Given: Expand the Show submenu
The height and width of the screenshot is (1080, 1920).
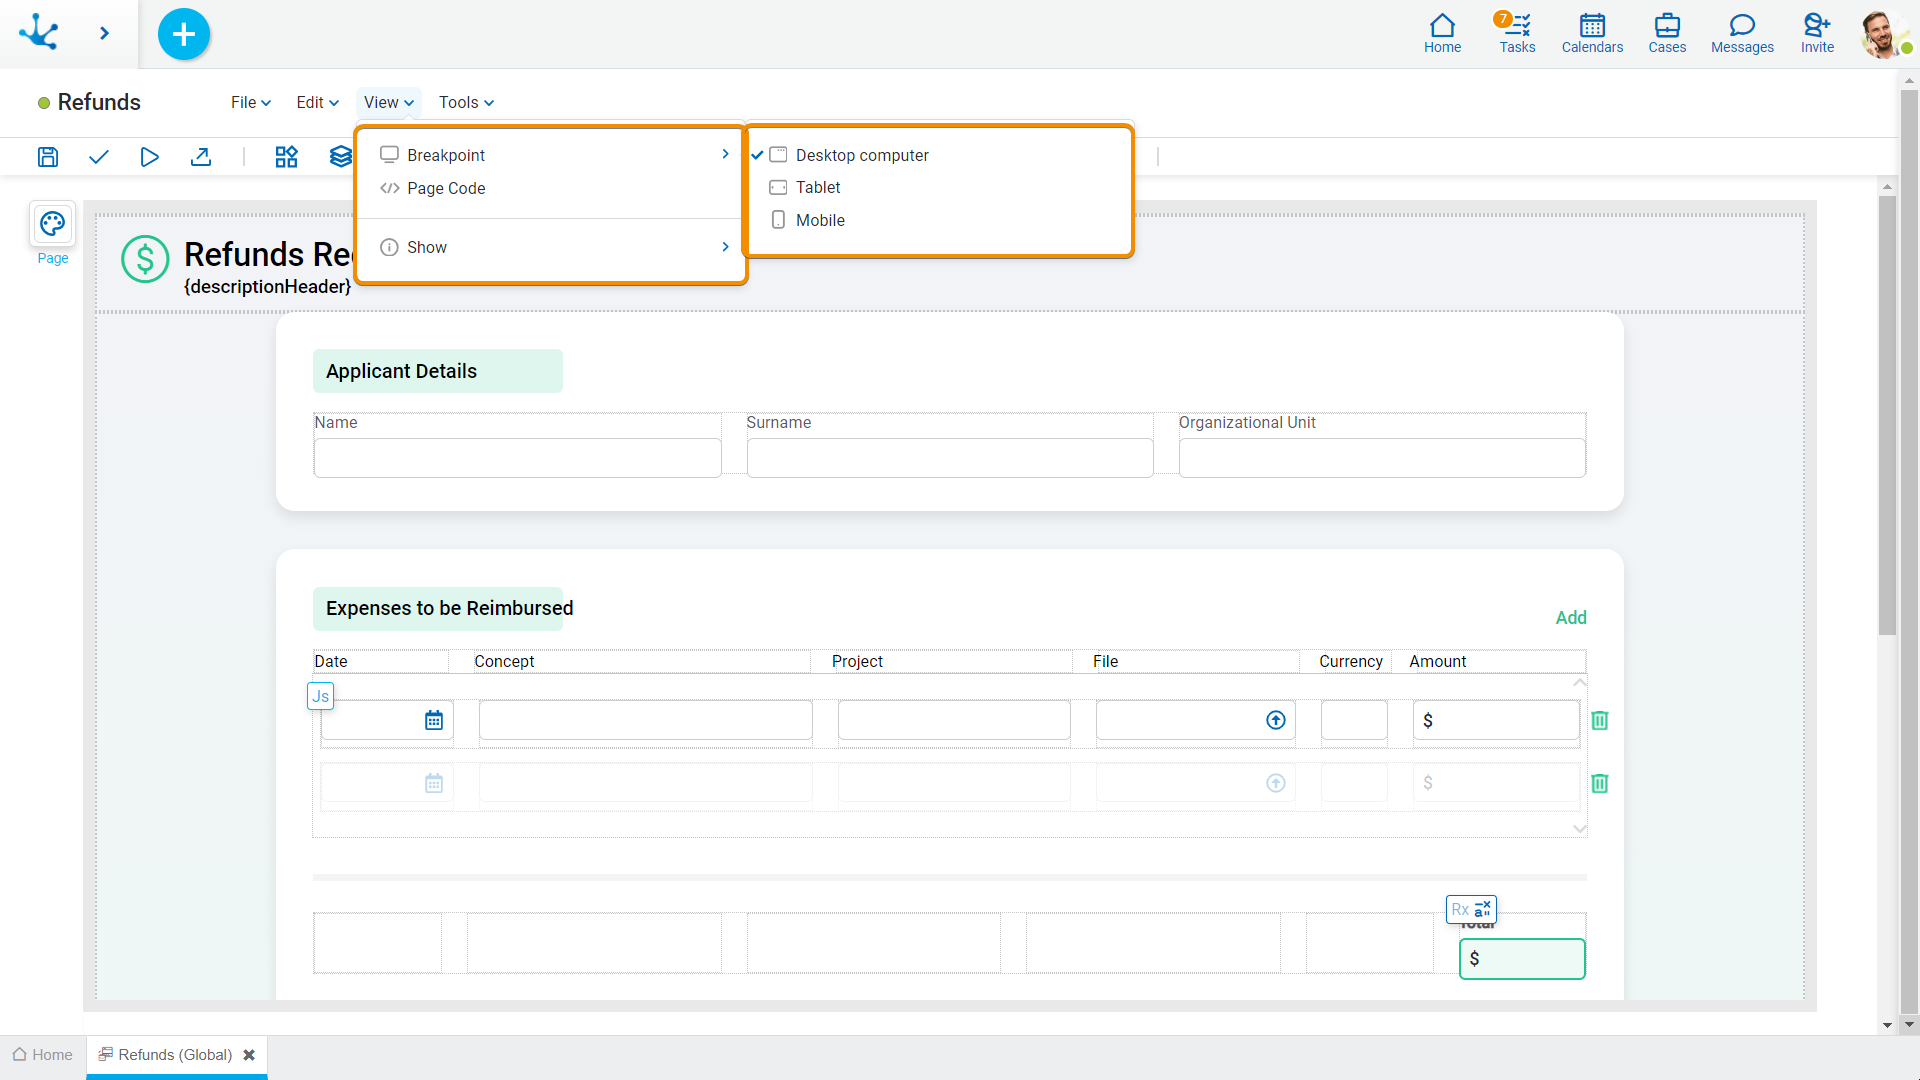Looking at the screenshot, I should (x=552, y=247).
